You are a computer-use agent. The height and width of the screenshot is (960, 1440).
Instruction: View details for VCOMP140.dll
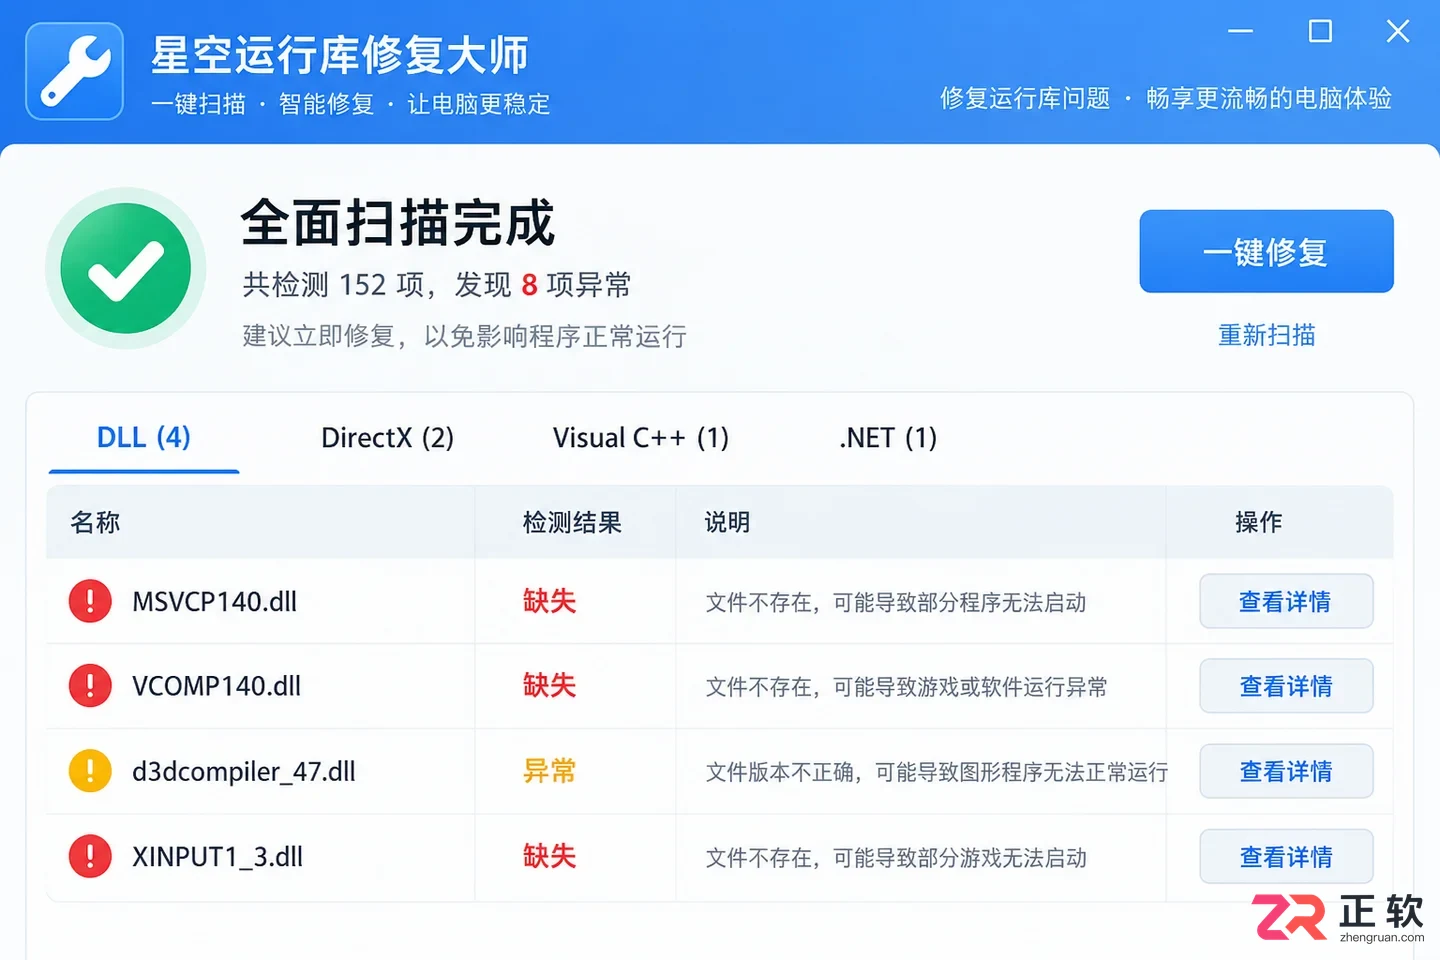click(1286, 686)
